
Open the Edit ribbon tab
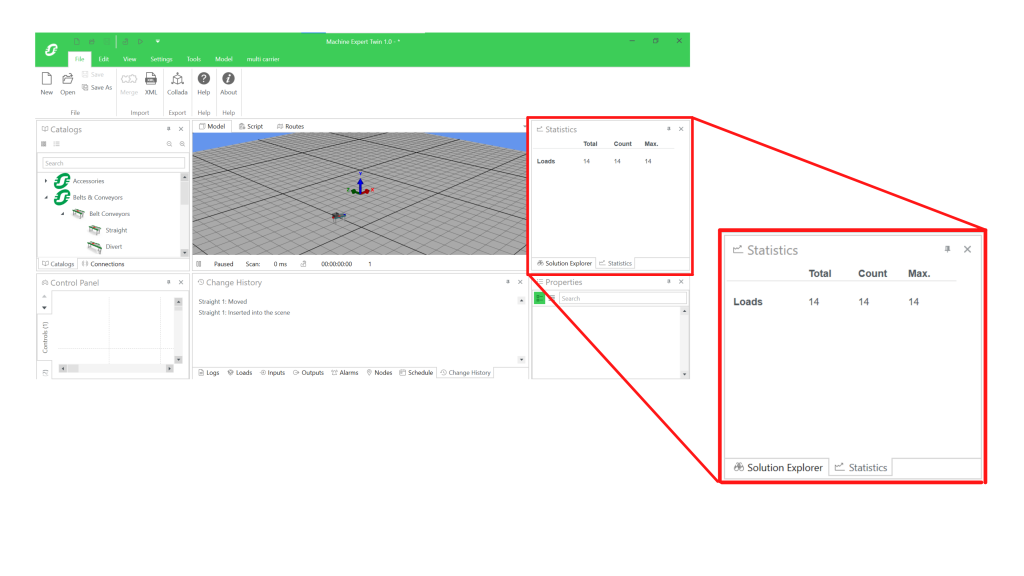[103, 59]
